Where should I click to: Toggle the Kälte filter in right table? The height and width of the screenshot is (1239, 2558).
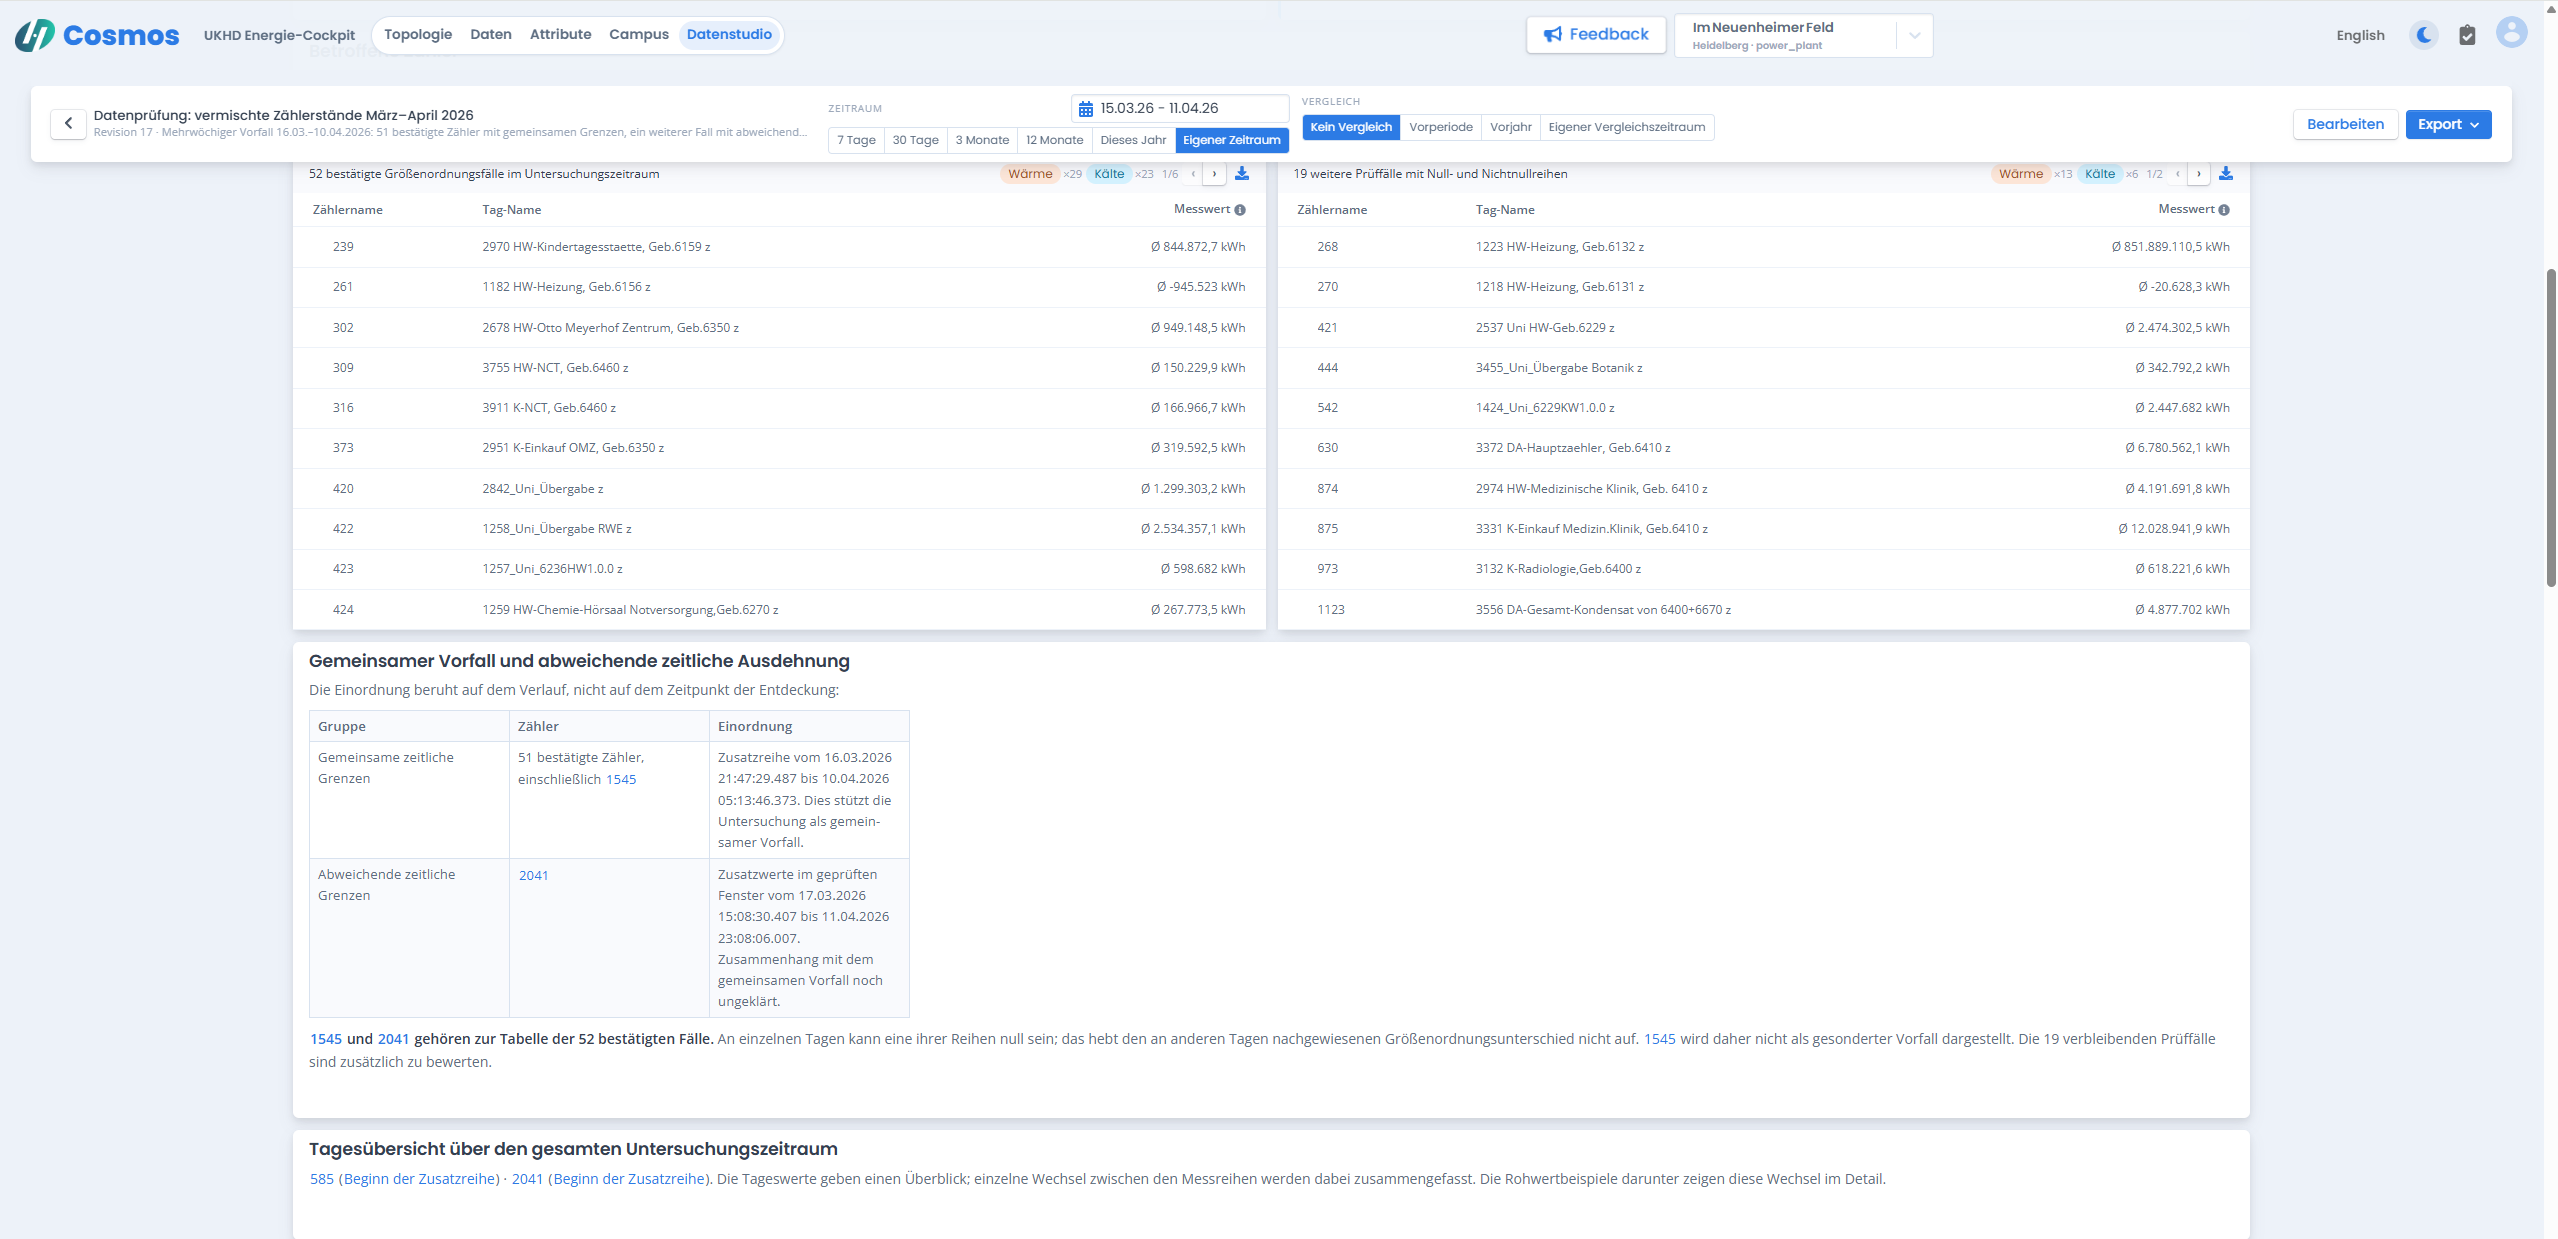[x=2100, y=174]
